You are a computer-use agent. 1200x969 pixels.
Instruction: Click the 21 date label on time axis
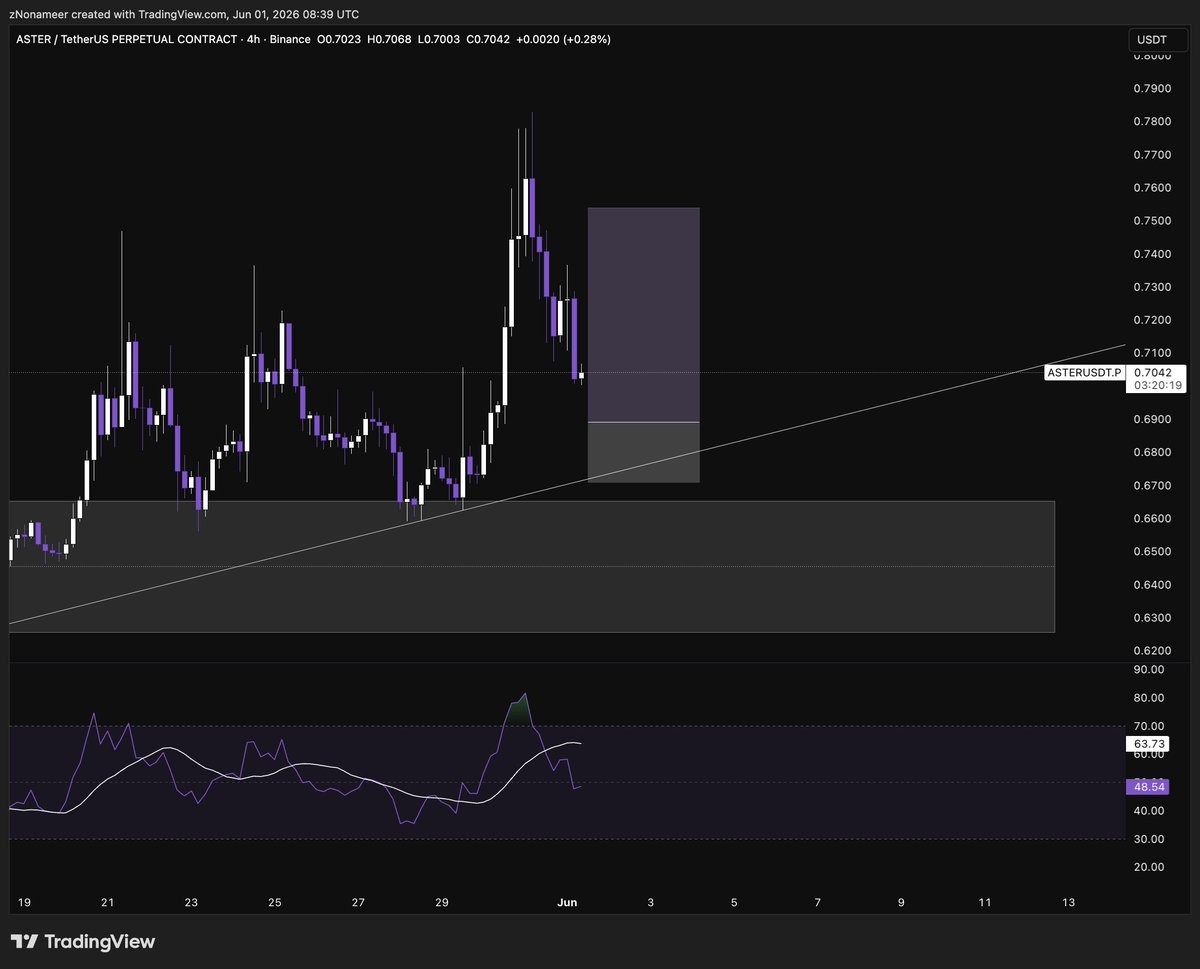point(107,902)
